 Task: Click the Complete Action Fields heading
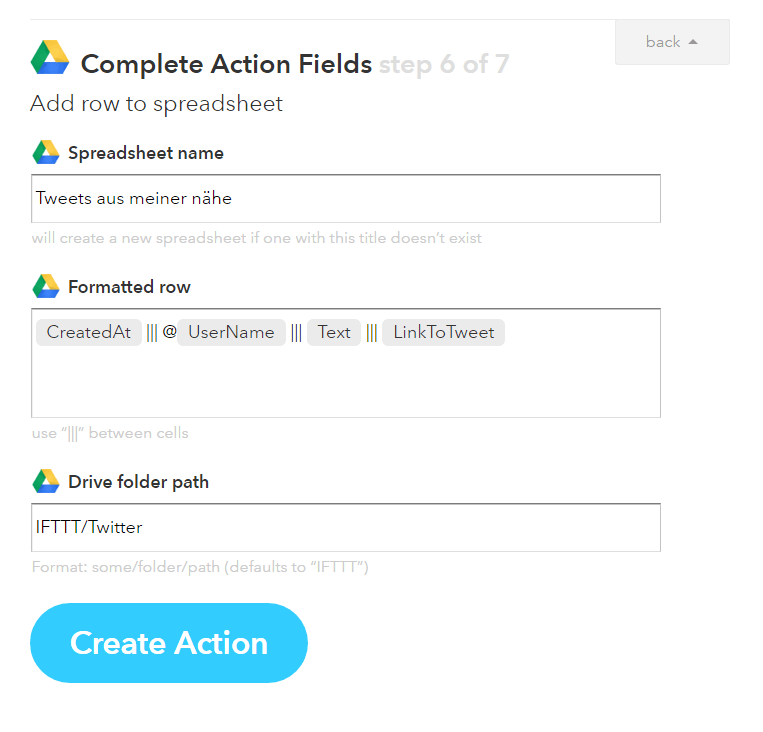(x=226, y=64)
